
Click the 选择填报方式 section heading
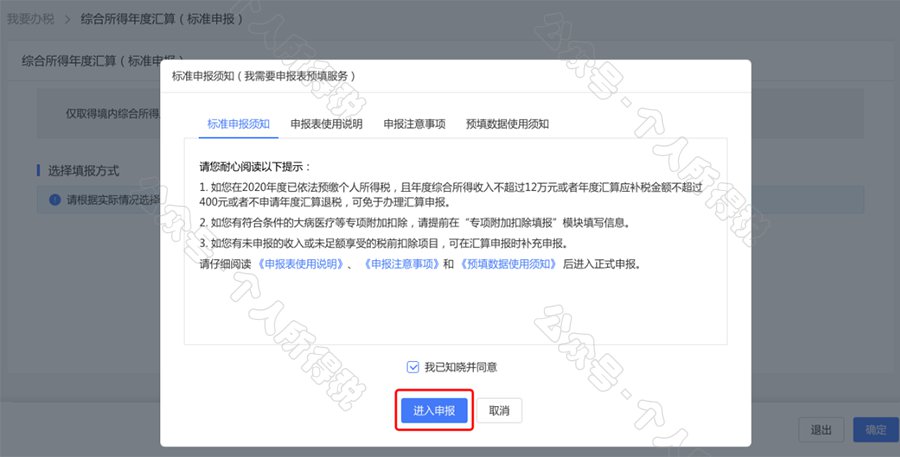pos(83,171)
